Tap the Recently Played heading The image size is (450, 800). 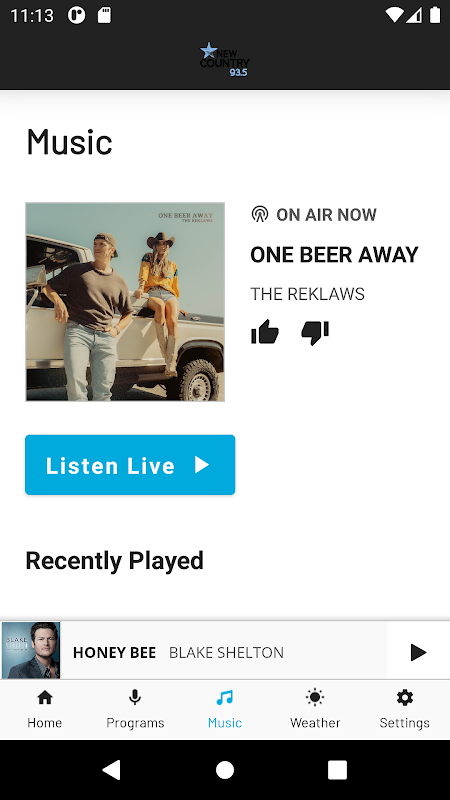click(x=115, y=561)
